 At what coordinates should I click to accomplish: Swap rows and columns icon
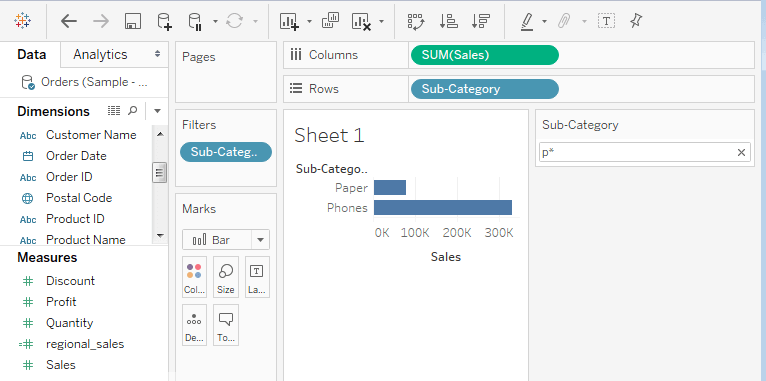[416, 21]
